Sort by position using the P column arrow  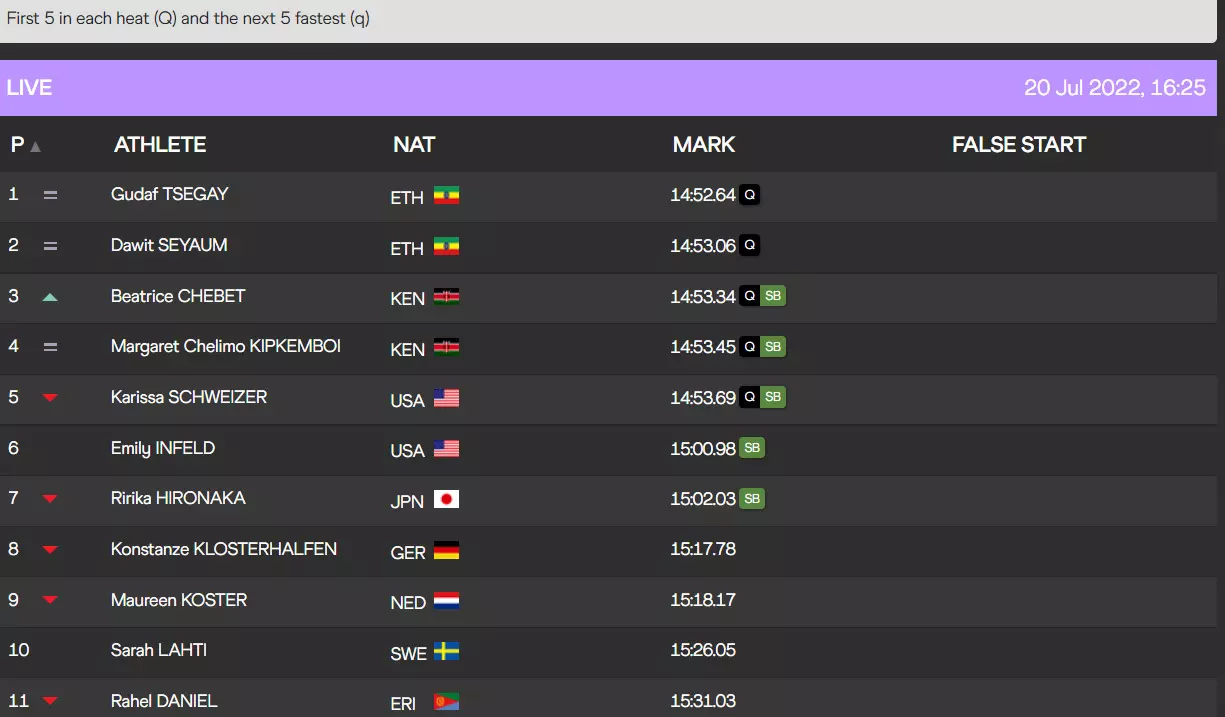pyautogui.click(x=35, y=146)
